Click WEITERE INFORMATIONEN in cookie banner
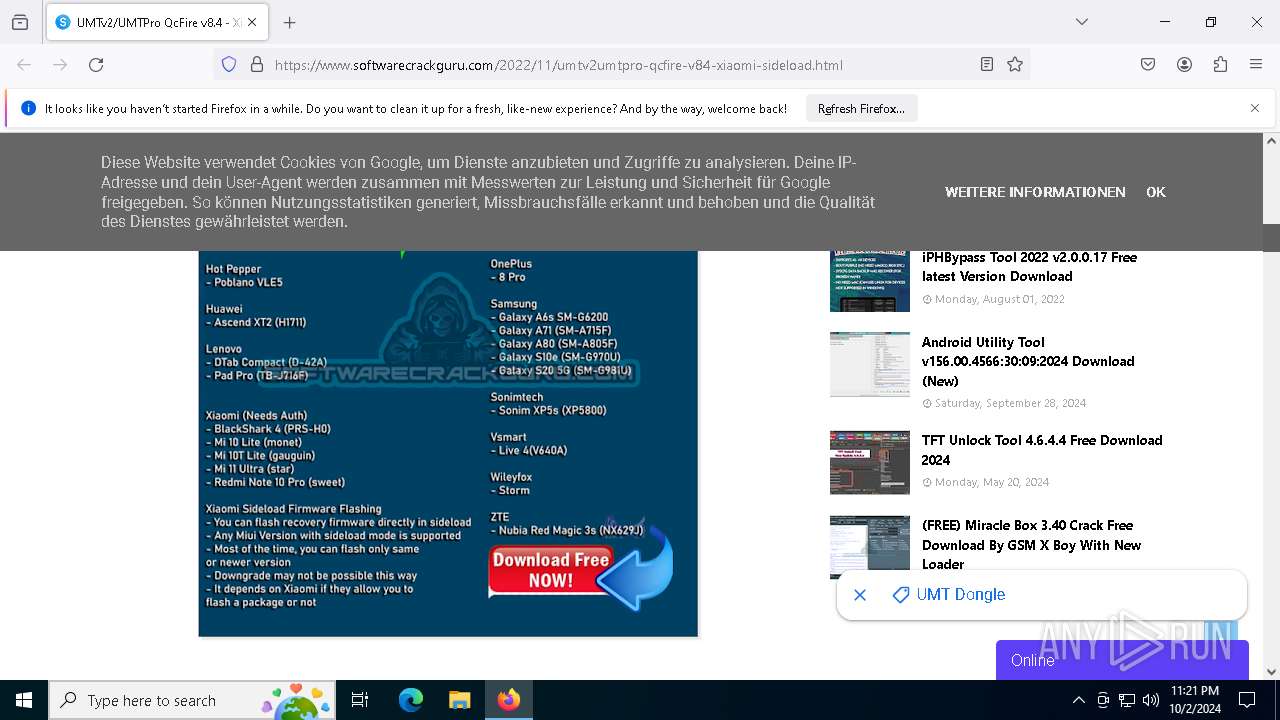This screenshot has height=720, width=1280. point(1035,192)
